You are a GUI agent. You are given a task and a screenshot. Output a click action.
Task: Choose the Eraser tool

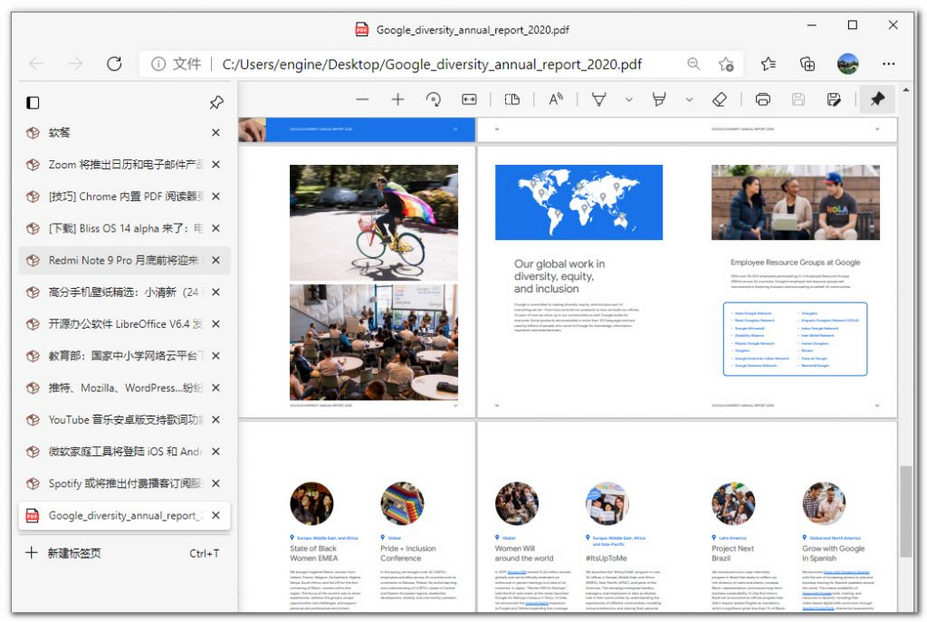[719, 99]
